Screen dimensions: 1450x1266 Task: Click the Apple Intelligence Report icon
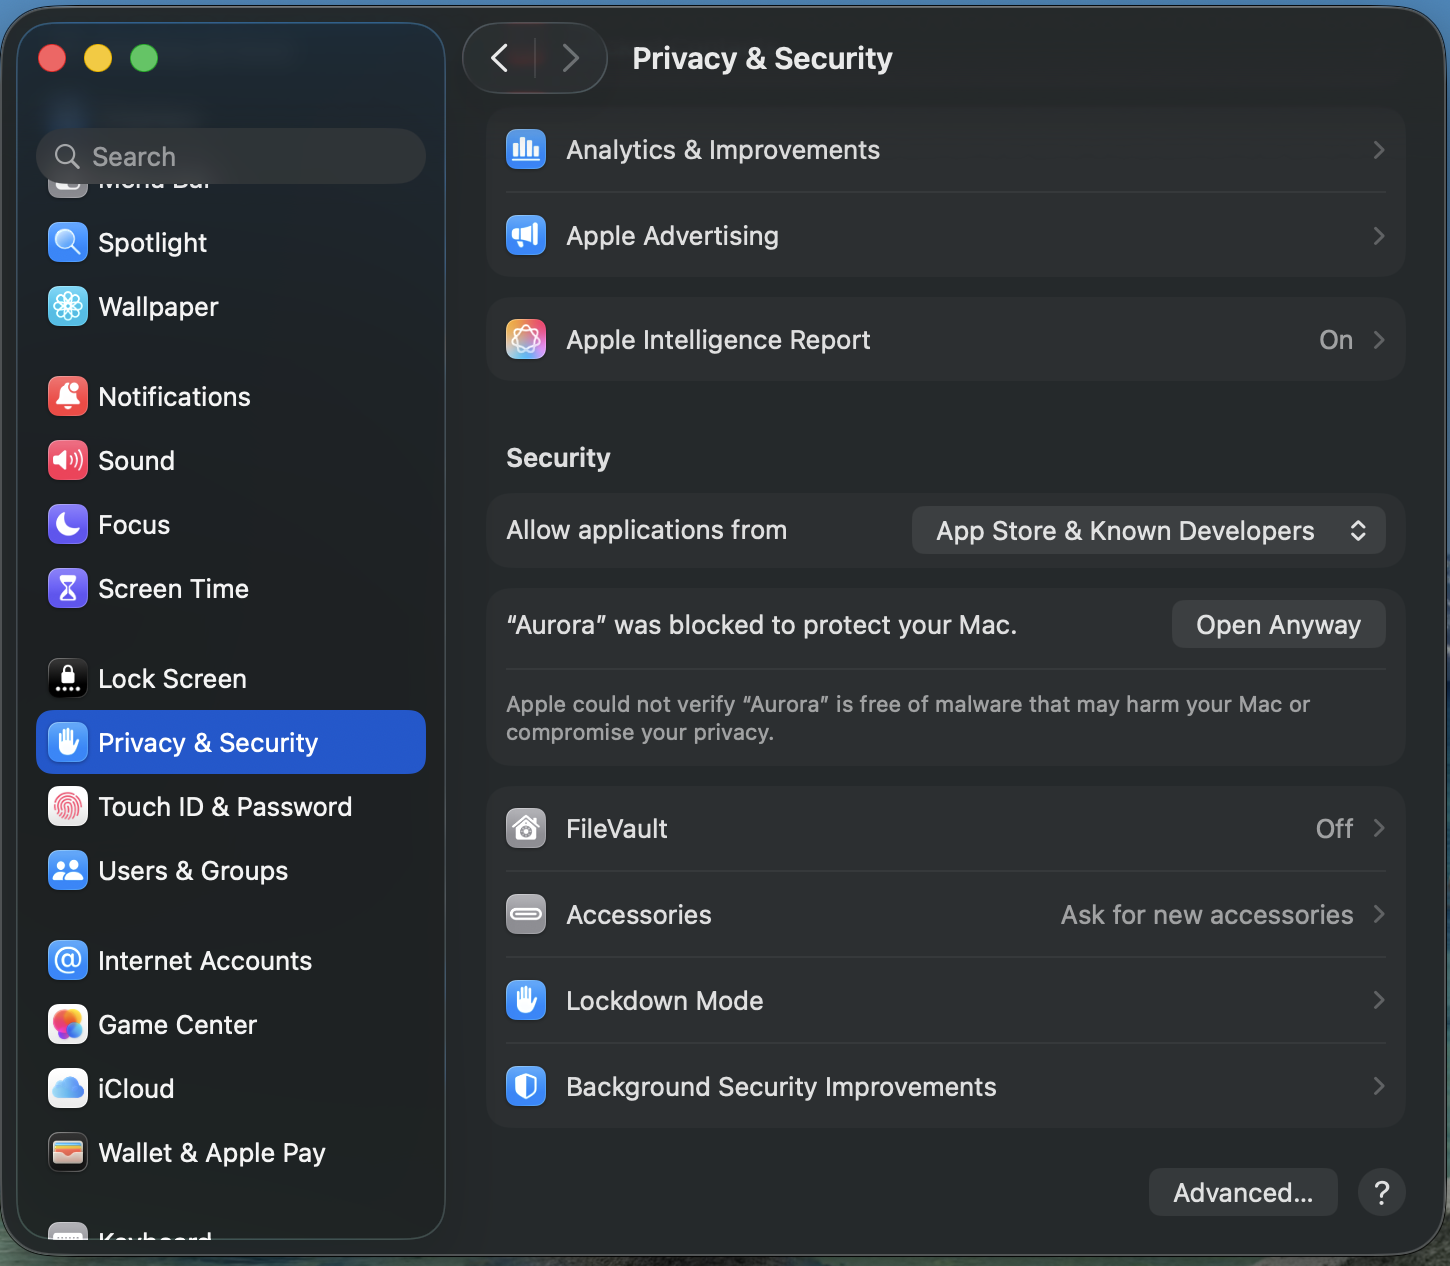(526, 340)
